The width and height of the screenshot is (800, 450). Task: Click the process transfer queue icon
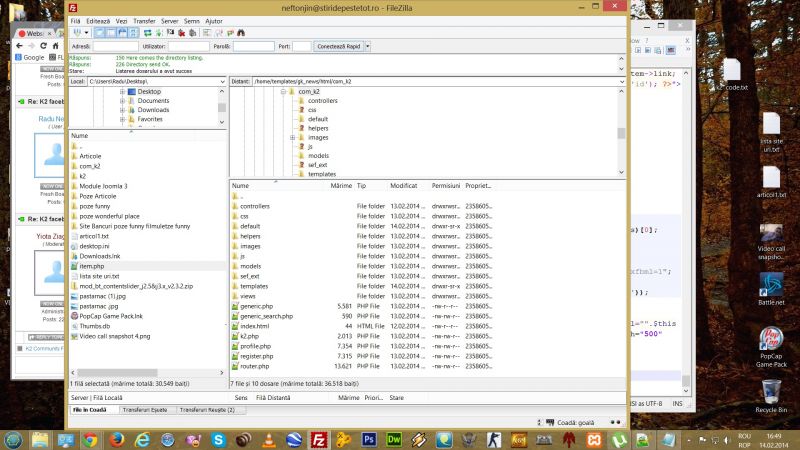point(159,33)
